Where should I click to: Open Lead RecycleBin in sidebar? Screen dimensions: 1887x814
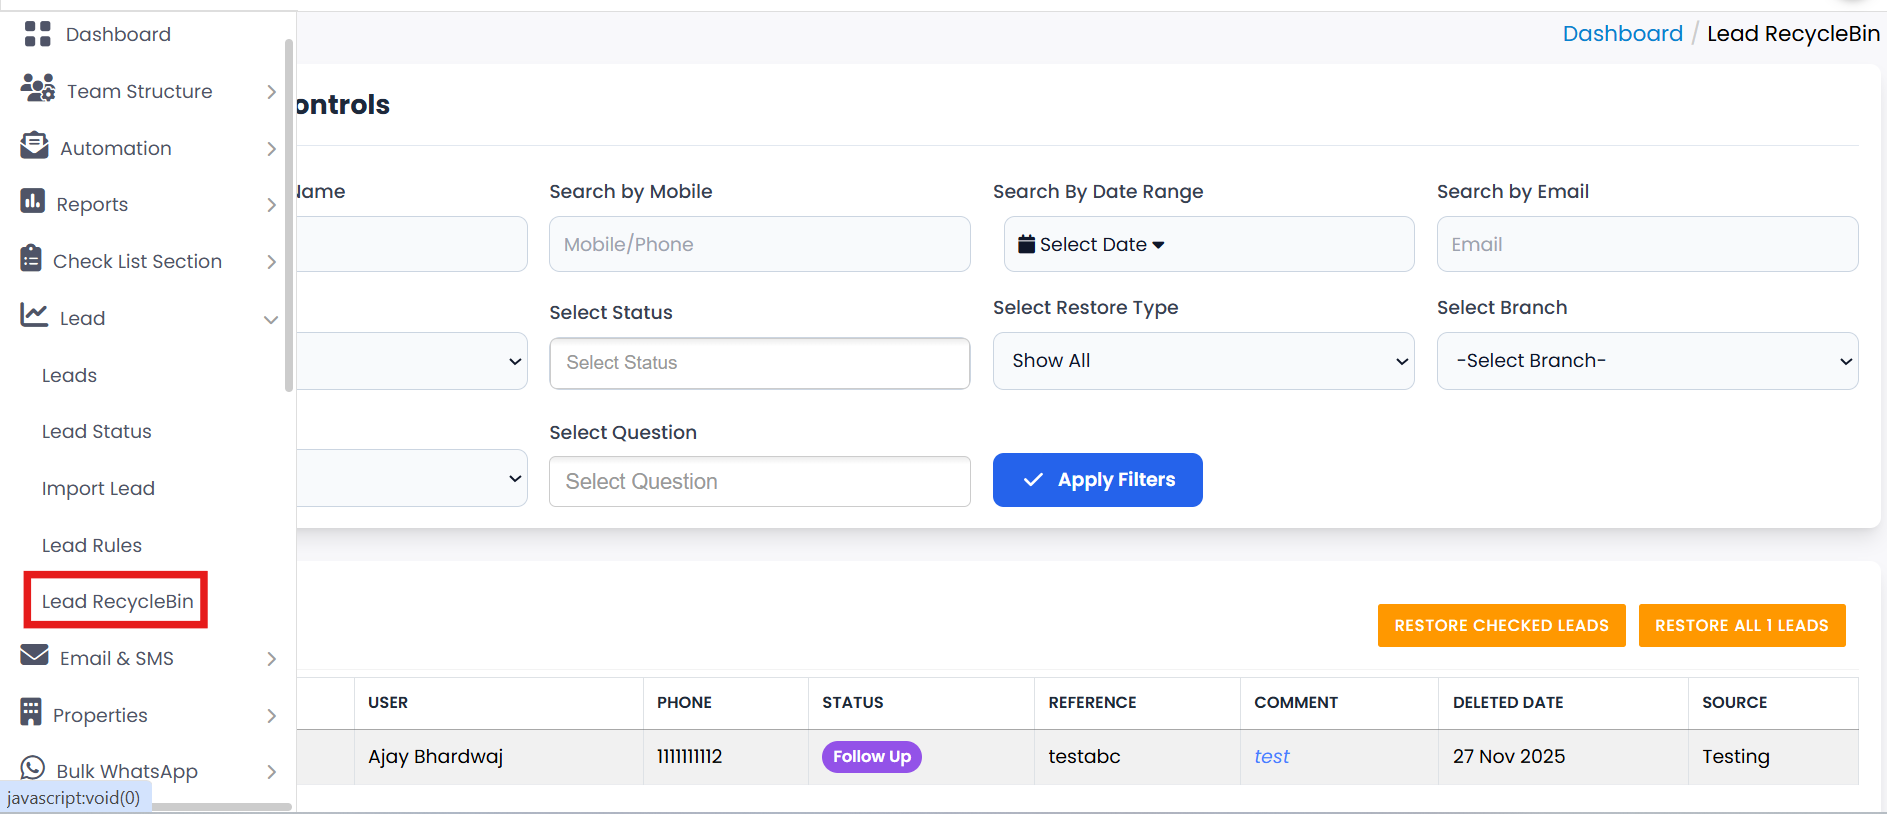point(117,601)
